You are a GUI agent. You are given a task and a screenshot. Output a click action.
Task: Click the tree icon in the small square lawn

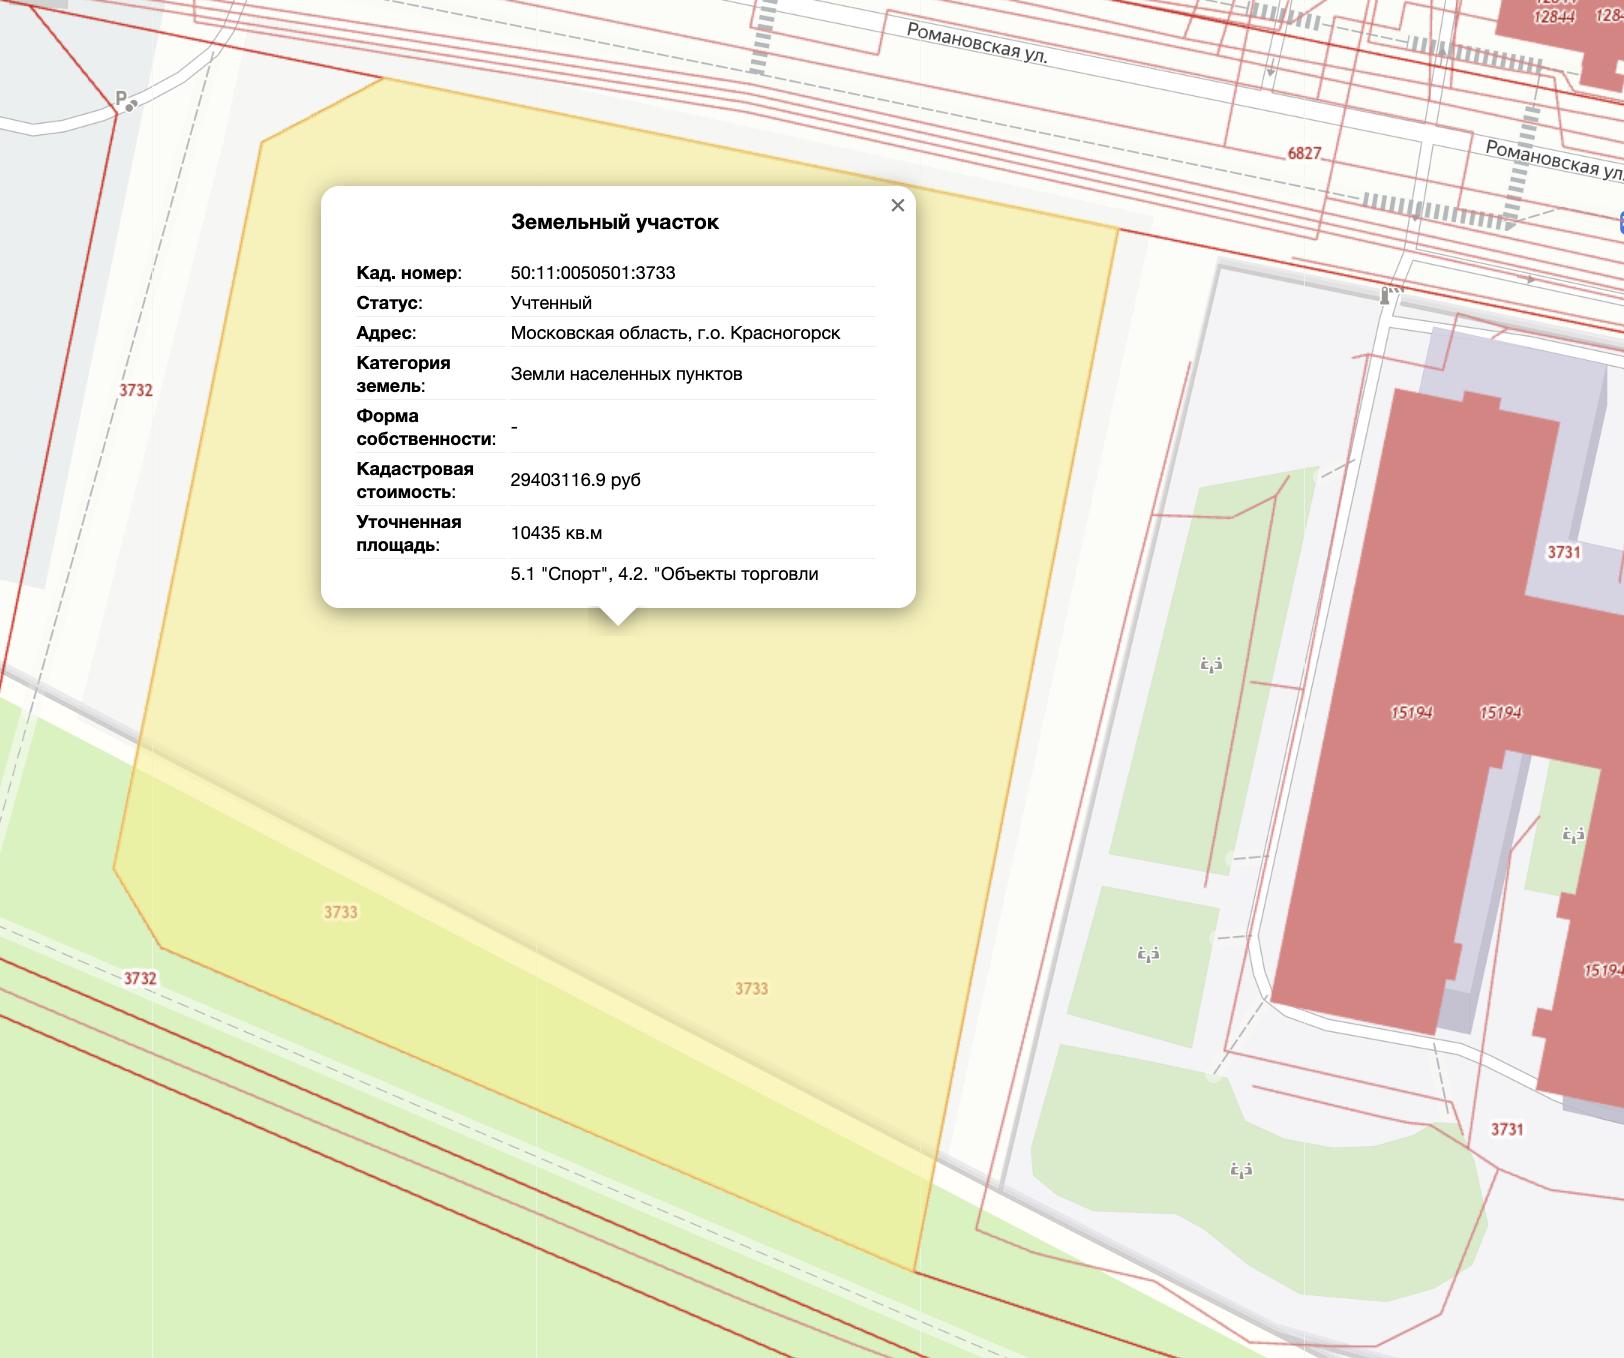point(1148,953)
